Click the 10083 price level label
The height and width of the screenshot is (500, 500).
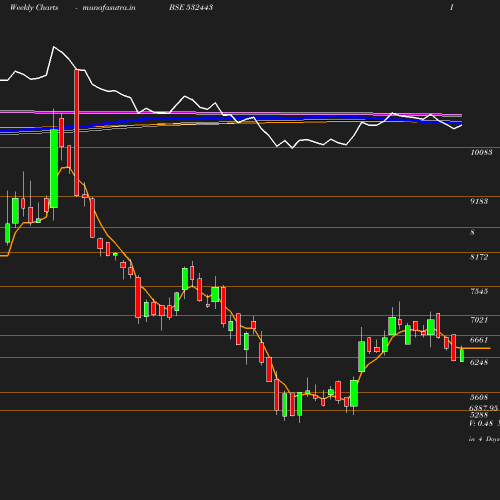coord(481,152)
